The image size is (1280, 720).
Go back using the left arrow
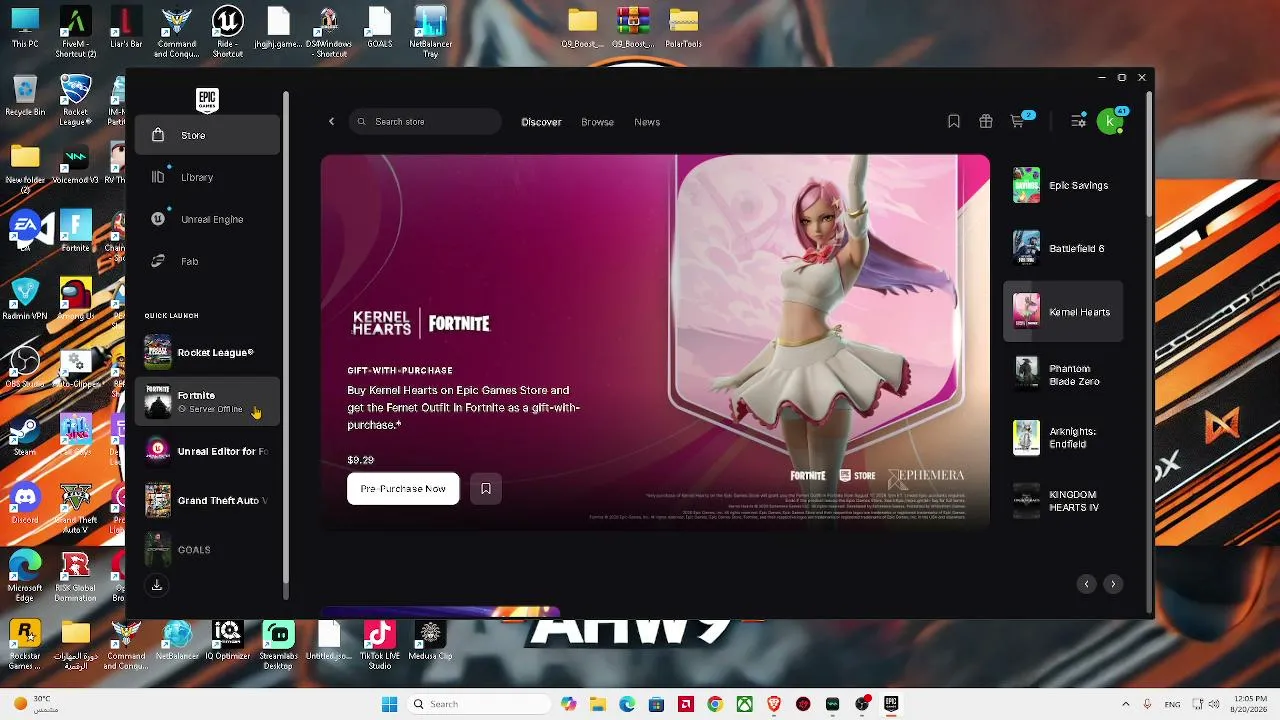(x=331, y=122)
